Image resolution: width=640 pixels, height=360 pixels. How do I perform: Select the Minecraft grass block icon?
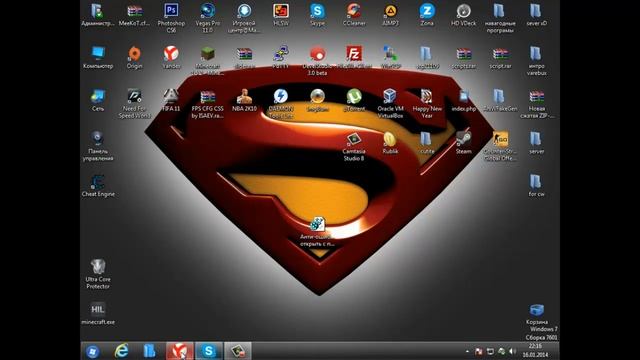(208, 54)
